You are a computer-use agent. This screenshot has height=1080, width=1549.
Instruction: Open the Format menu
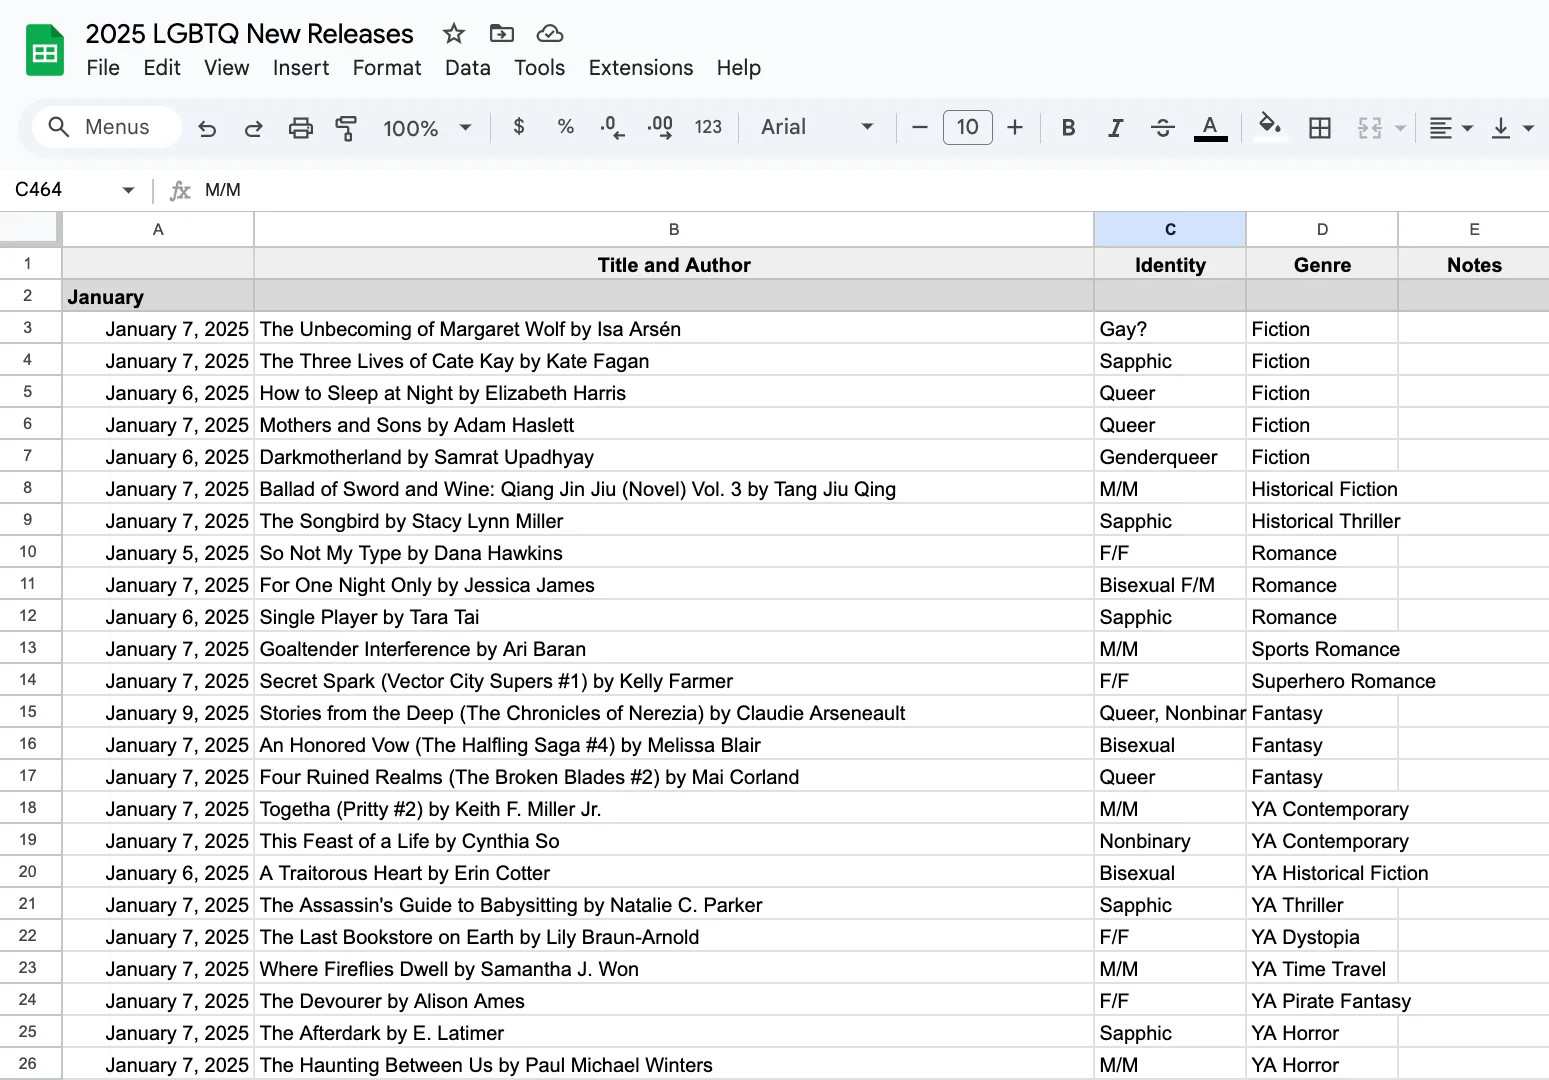387,68
